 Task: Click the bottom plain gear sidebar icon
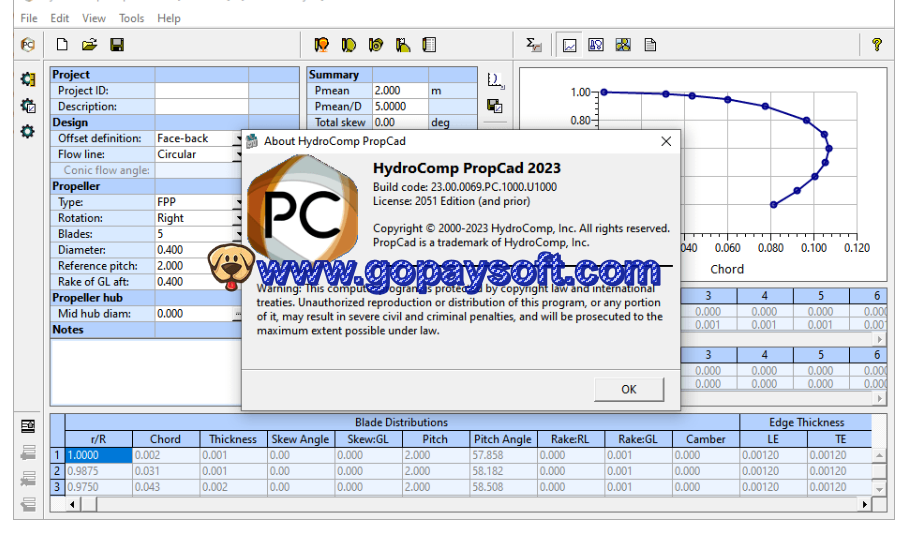(27, 132)
